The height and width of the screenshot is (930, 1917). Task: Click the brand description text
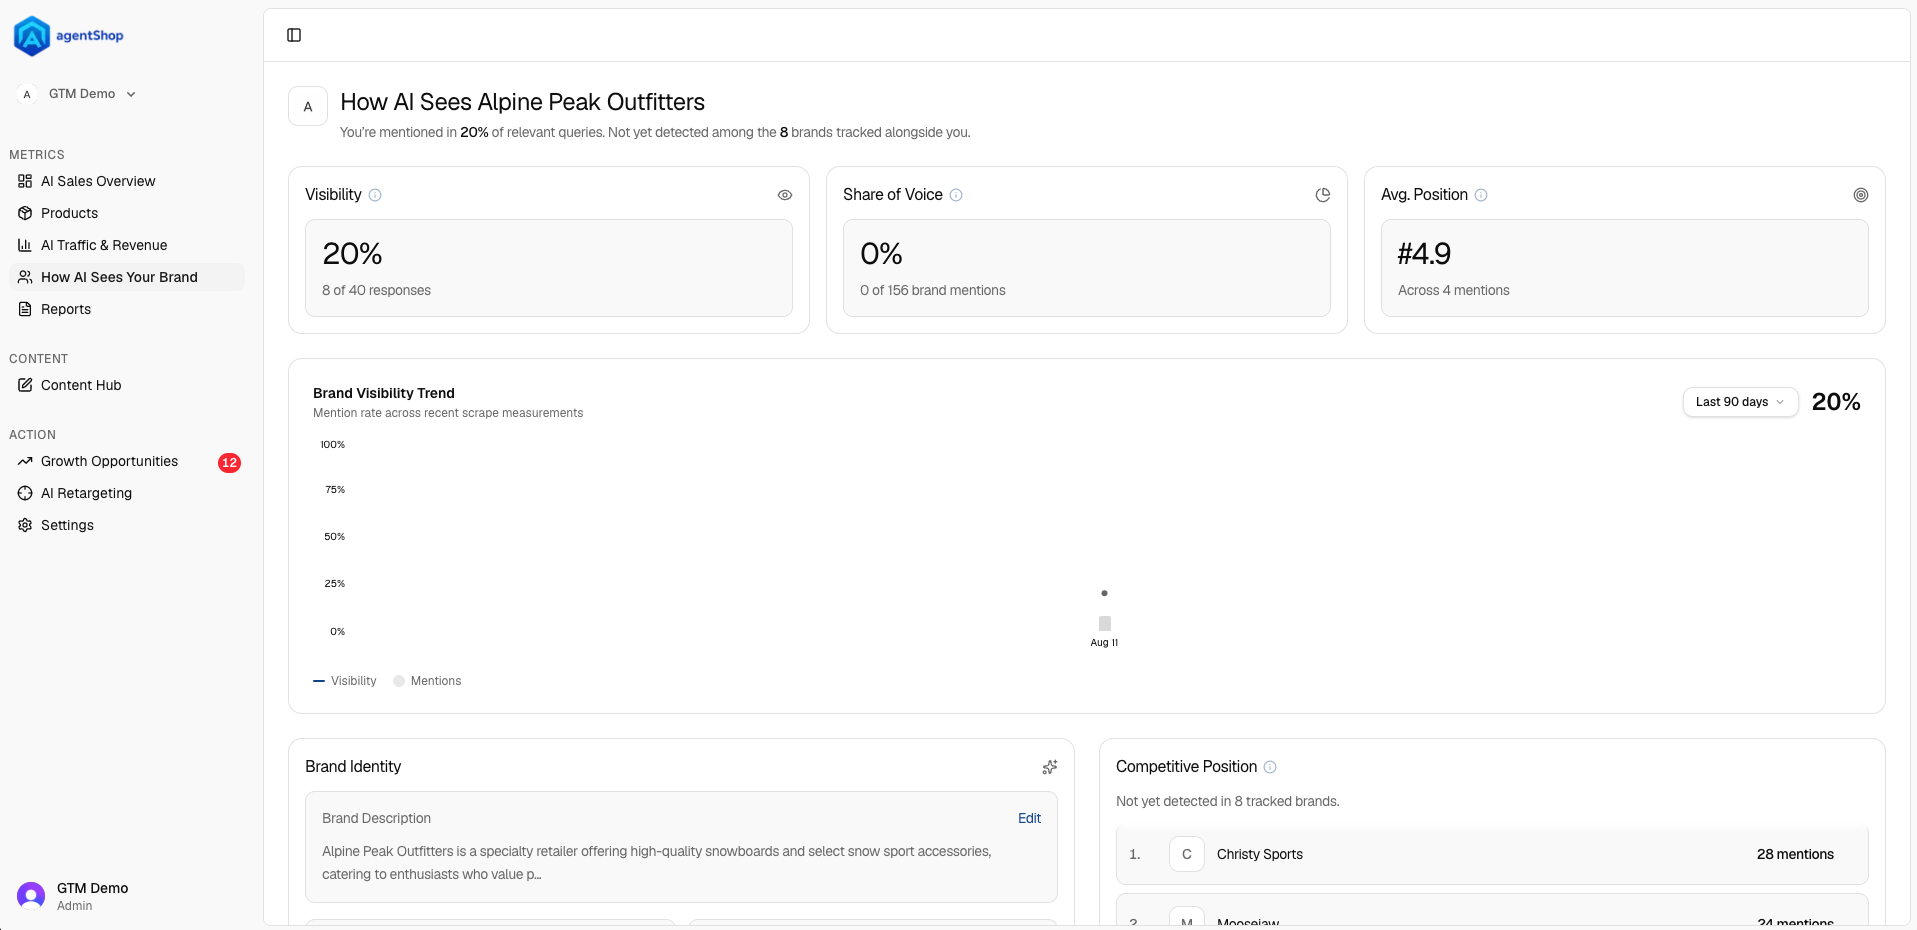[x=657, y=863]
